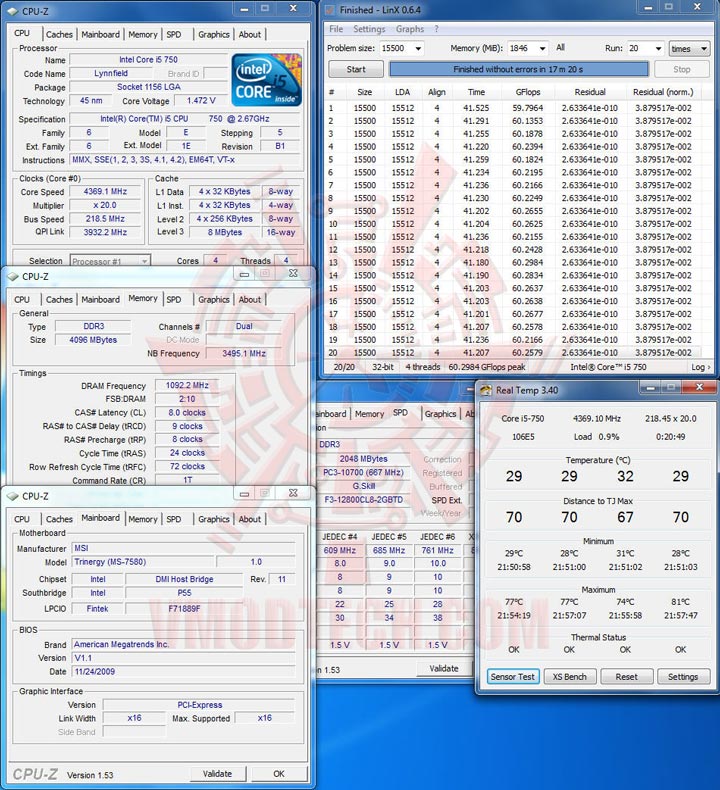Open the Problem size dropdown in LinX
The height and width of the screenshot is (790, 720).
[x=418, y=48]
